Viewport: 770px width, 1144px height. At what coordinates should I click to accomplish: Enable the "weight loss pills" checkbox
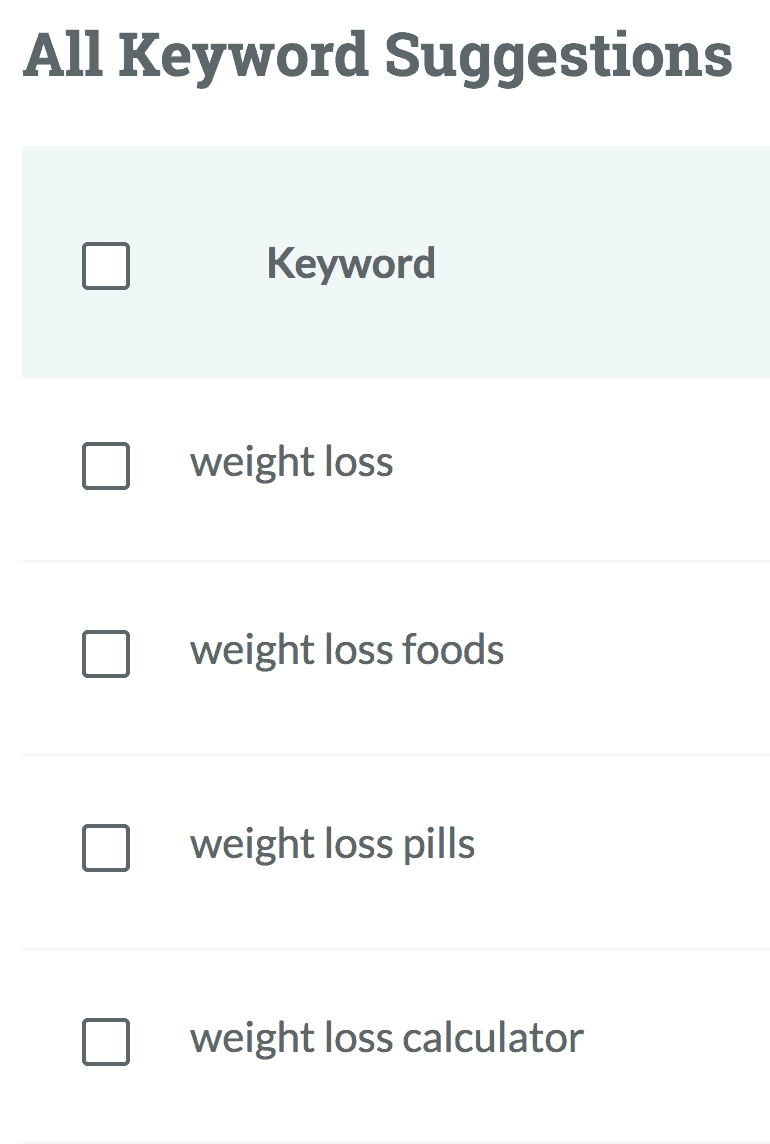(106, 848)
